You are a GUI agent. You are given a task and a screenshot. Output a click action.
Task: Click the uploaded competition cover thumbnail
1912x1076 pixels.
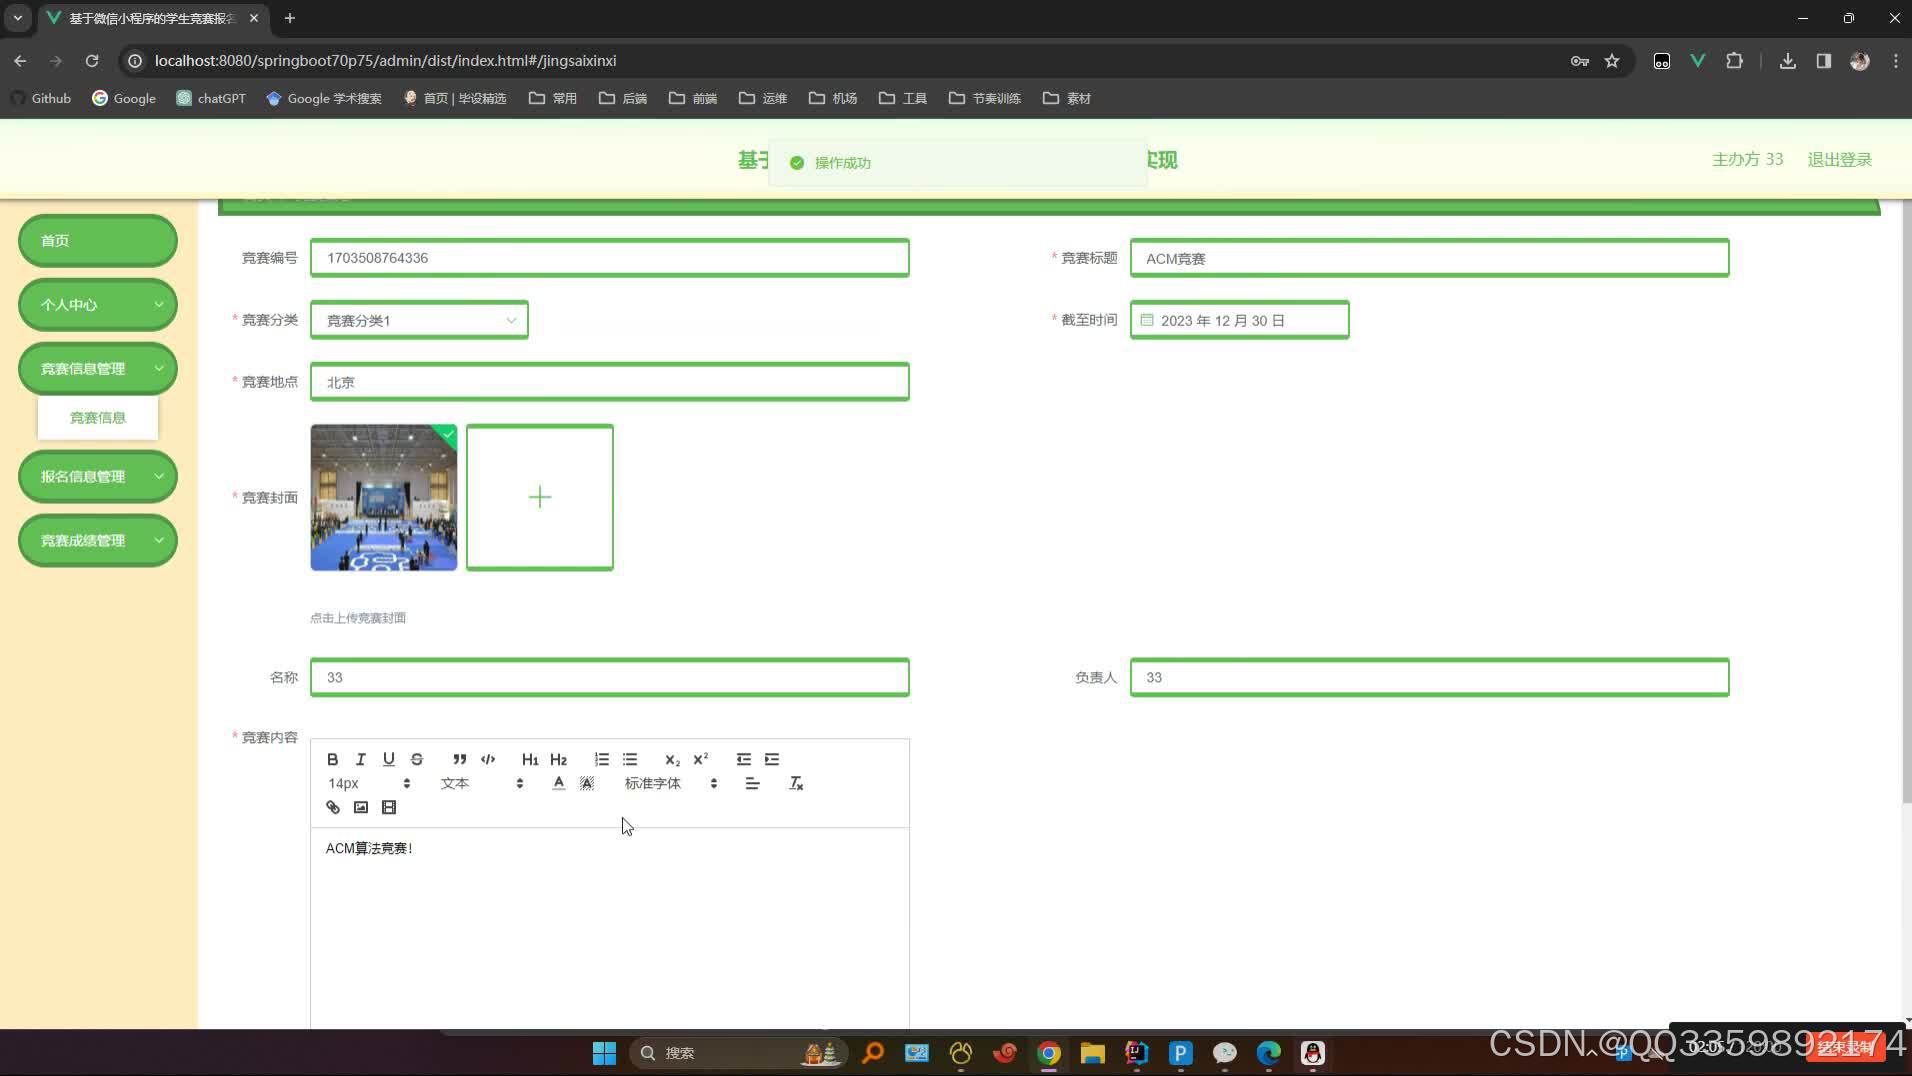(384, 497)
